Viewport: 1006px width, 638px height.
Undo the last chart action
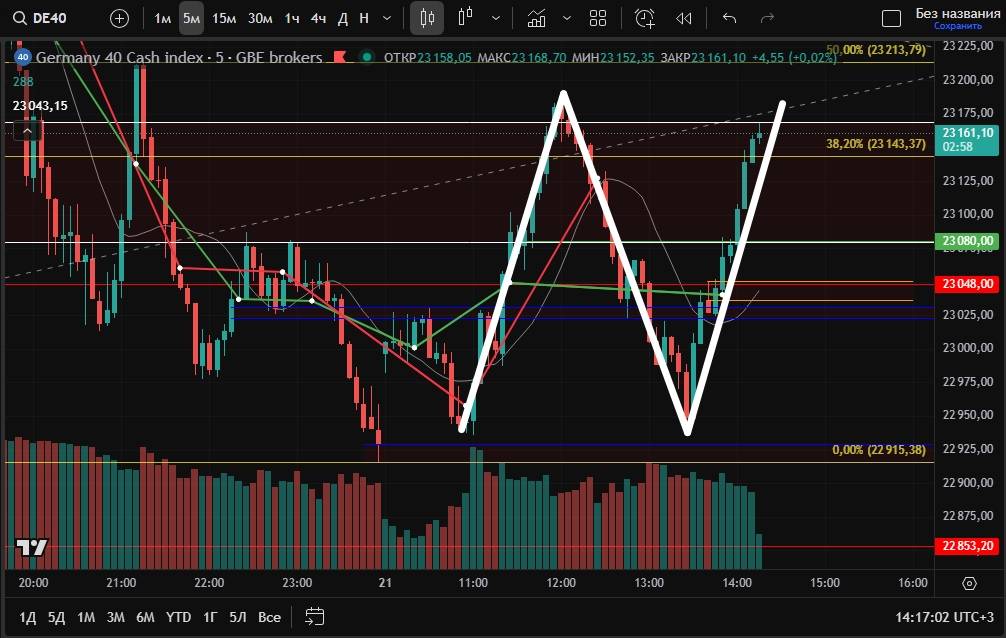coord(729,18)
